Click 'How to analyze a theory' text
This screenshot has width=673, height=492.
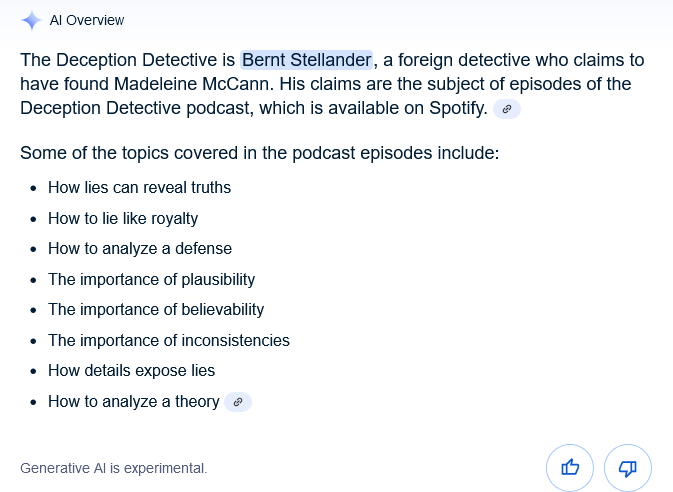[134, 402]
